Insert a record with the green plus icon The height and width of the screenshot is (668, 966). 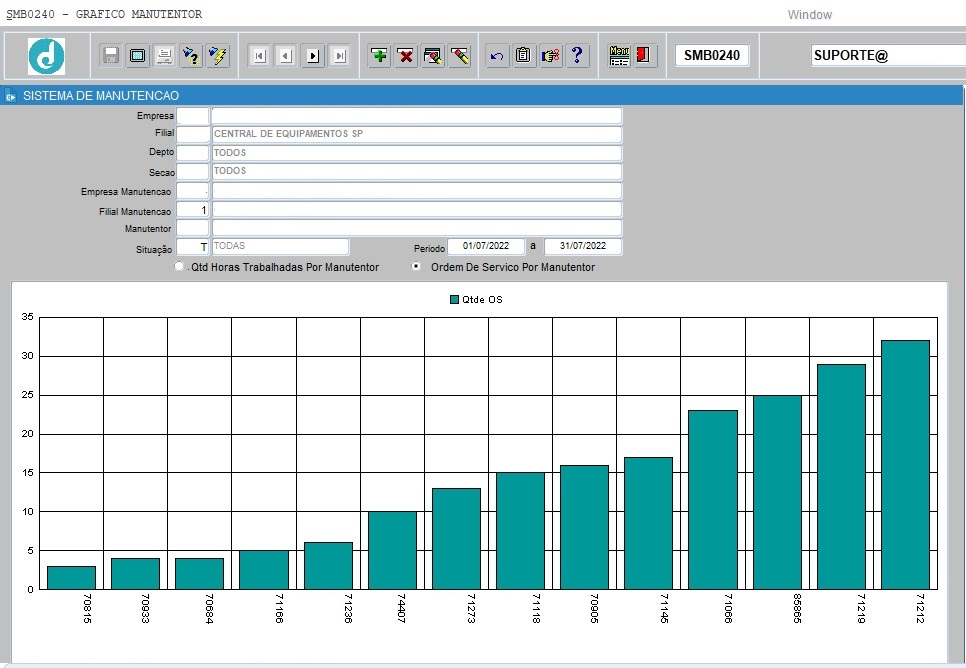click(x=380, y=55)
